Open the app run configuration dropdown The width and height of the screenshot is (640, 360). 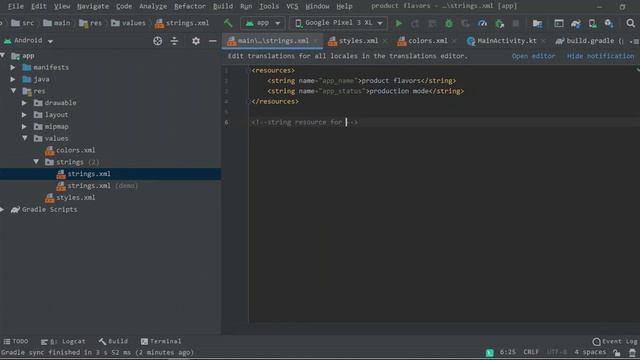pos(262,23)
